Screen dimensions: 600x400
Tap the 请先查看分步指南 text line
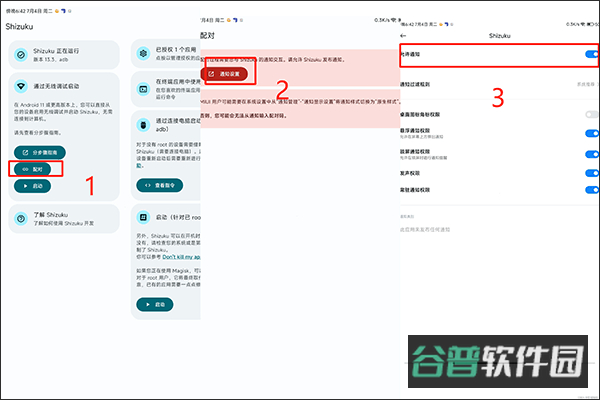(x=38, y=133)
